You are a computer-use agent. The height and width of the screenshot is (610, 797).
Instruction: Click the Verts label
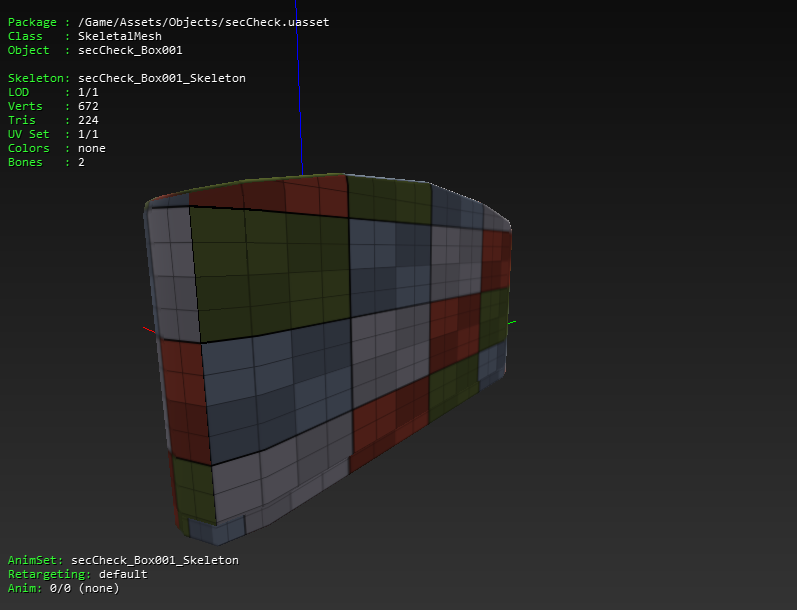(x=25, y=106)
